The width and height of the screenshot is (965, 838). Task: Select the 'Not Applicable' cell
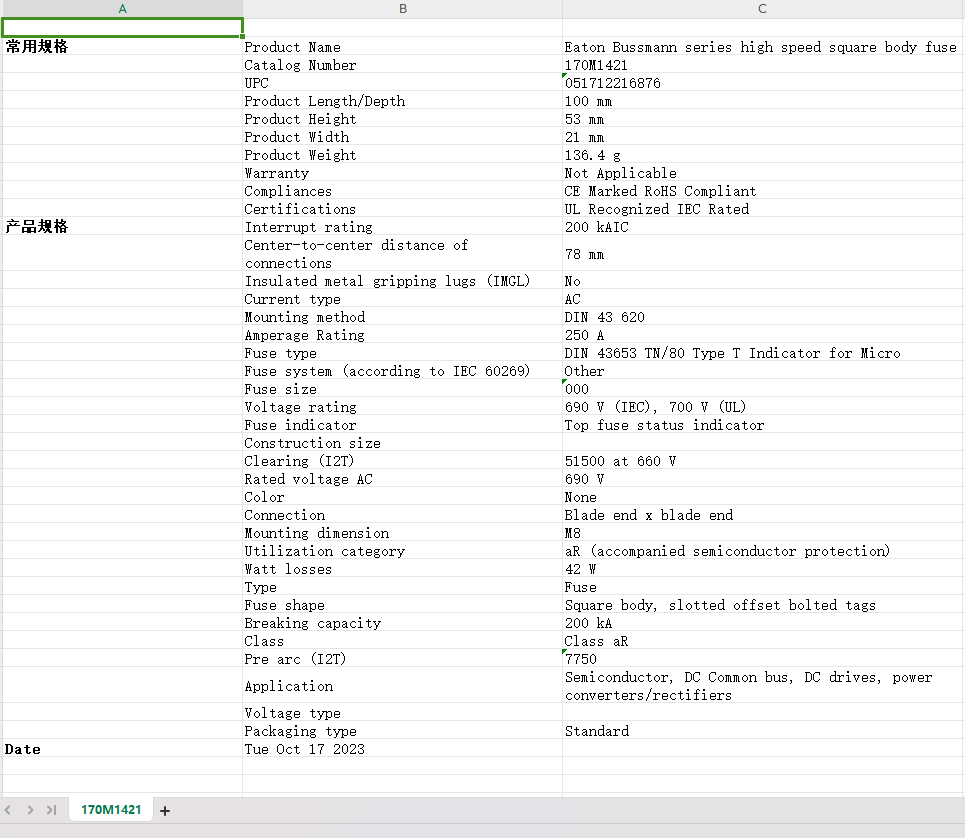click(763, 173)
